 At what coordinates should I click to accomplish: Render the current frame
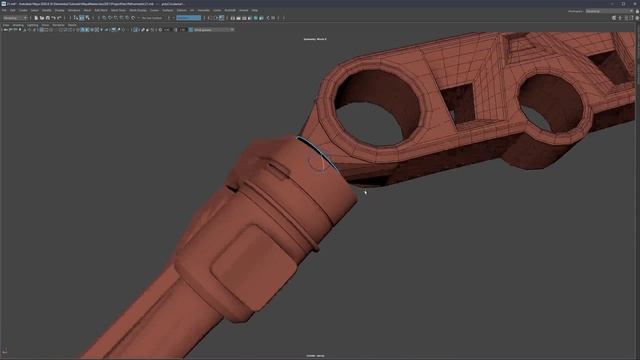(x=238, y=18)
